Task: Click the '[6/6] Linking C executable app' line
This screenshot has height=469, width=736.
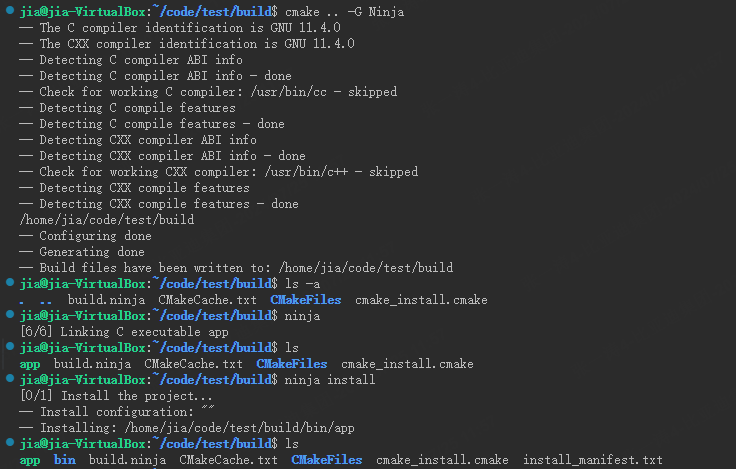Action: pos(124,332)
